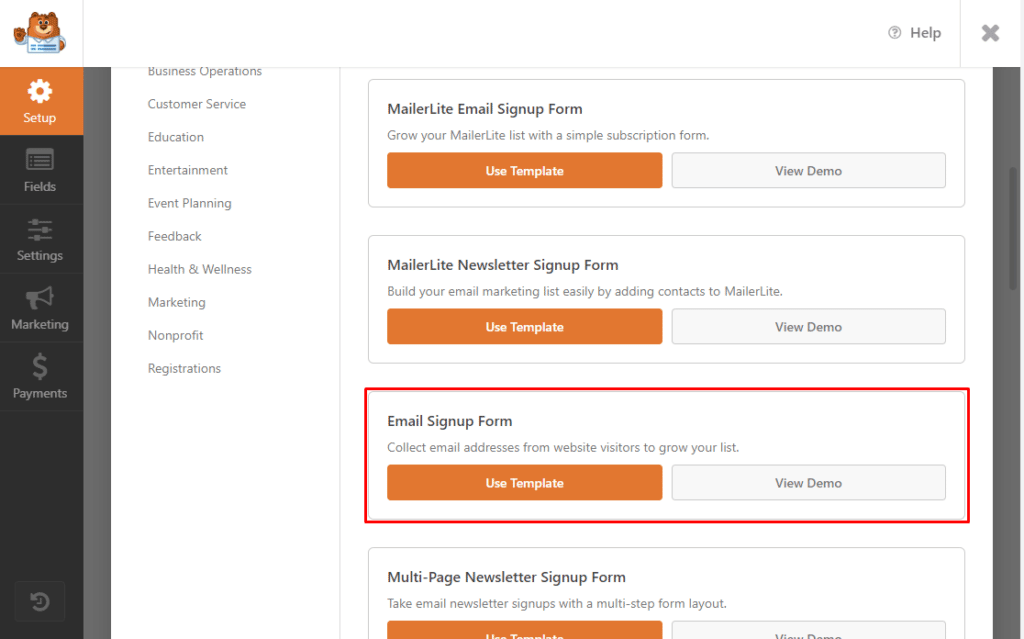Switch to the Fields panel
Viewport: 1024px width, 639px height.
pyautogui.click(x=41, y=170)
